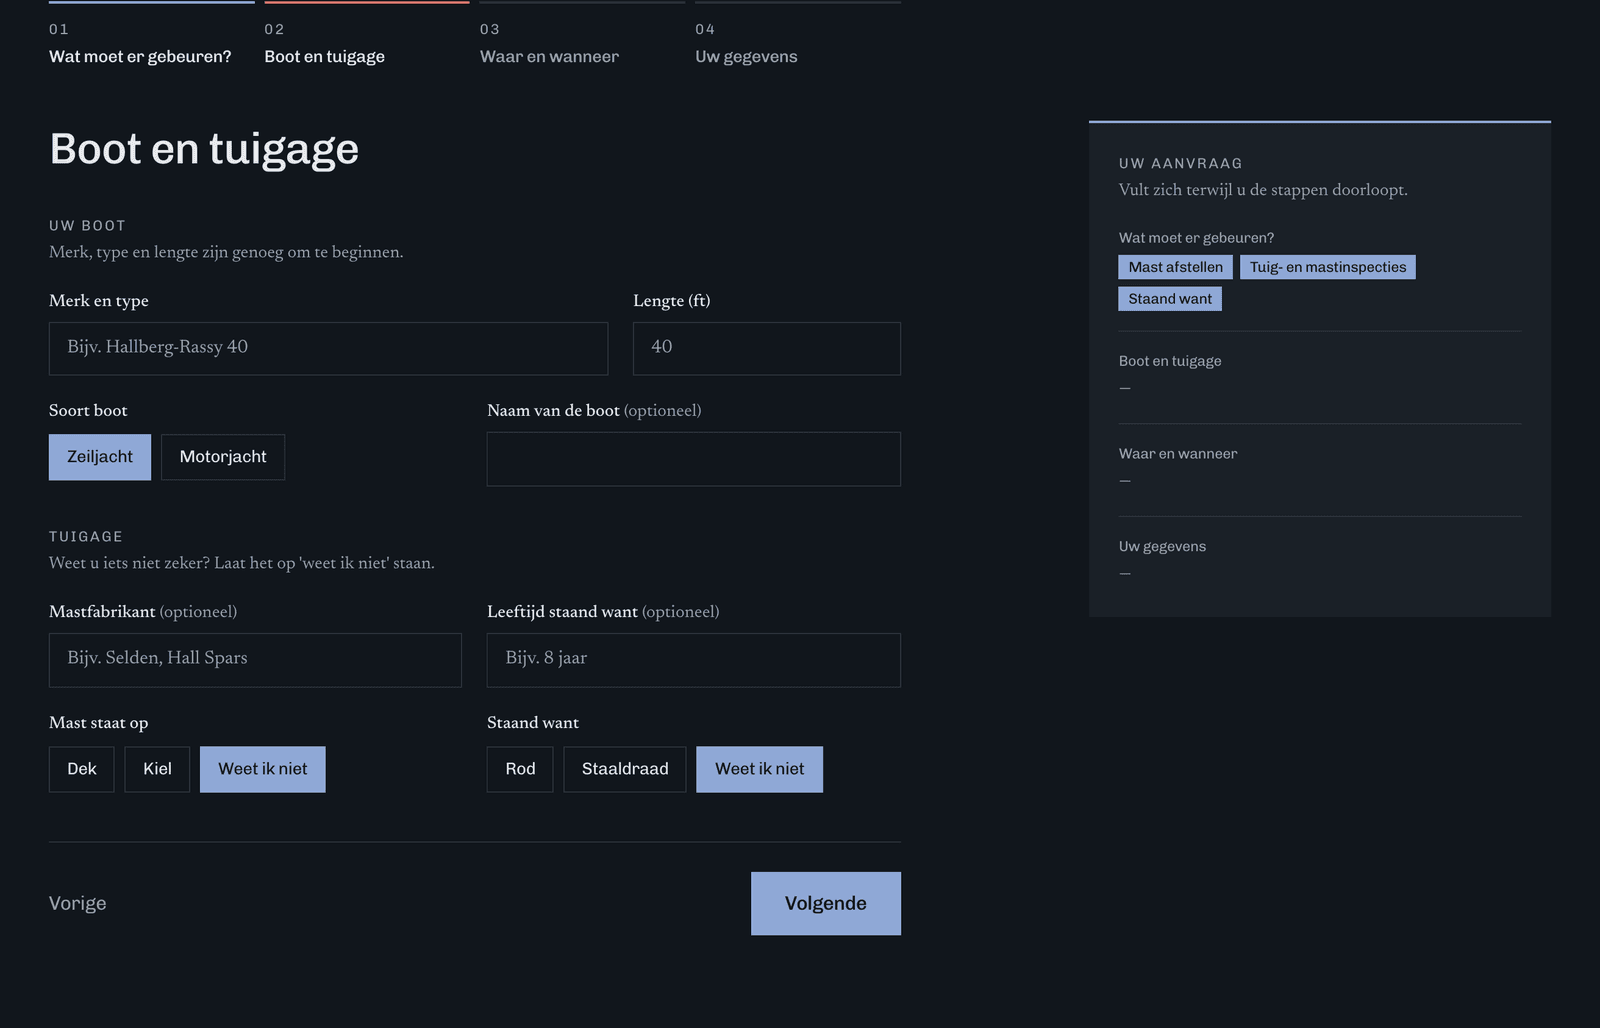
Task: Select Zeiljacht as boat type
Action: tap(100, 457)
